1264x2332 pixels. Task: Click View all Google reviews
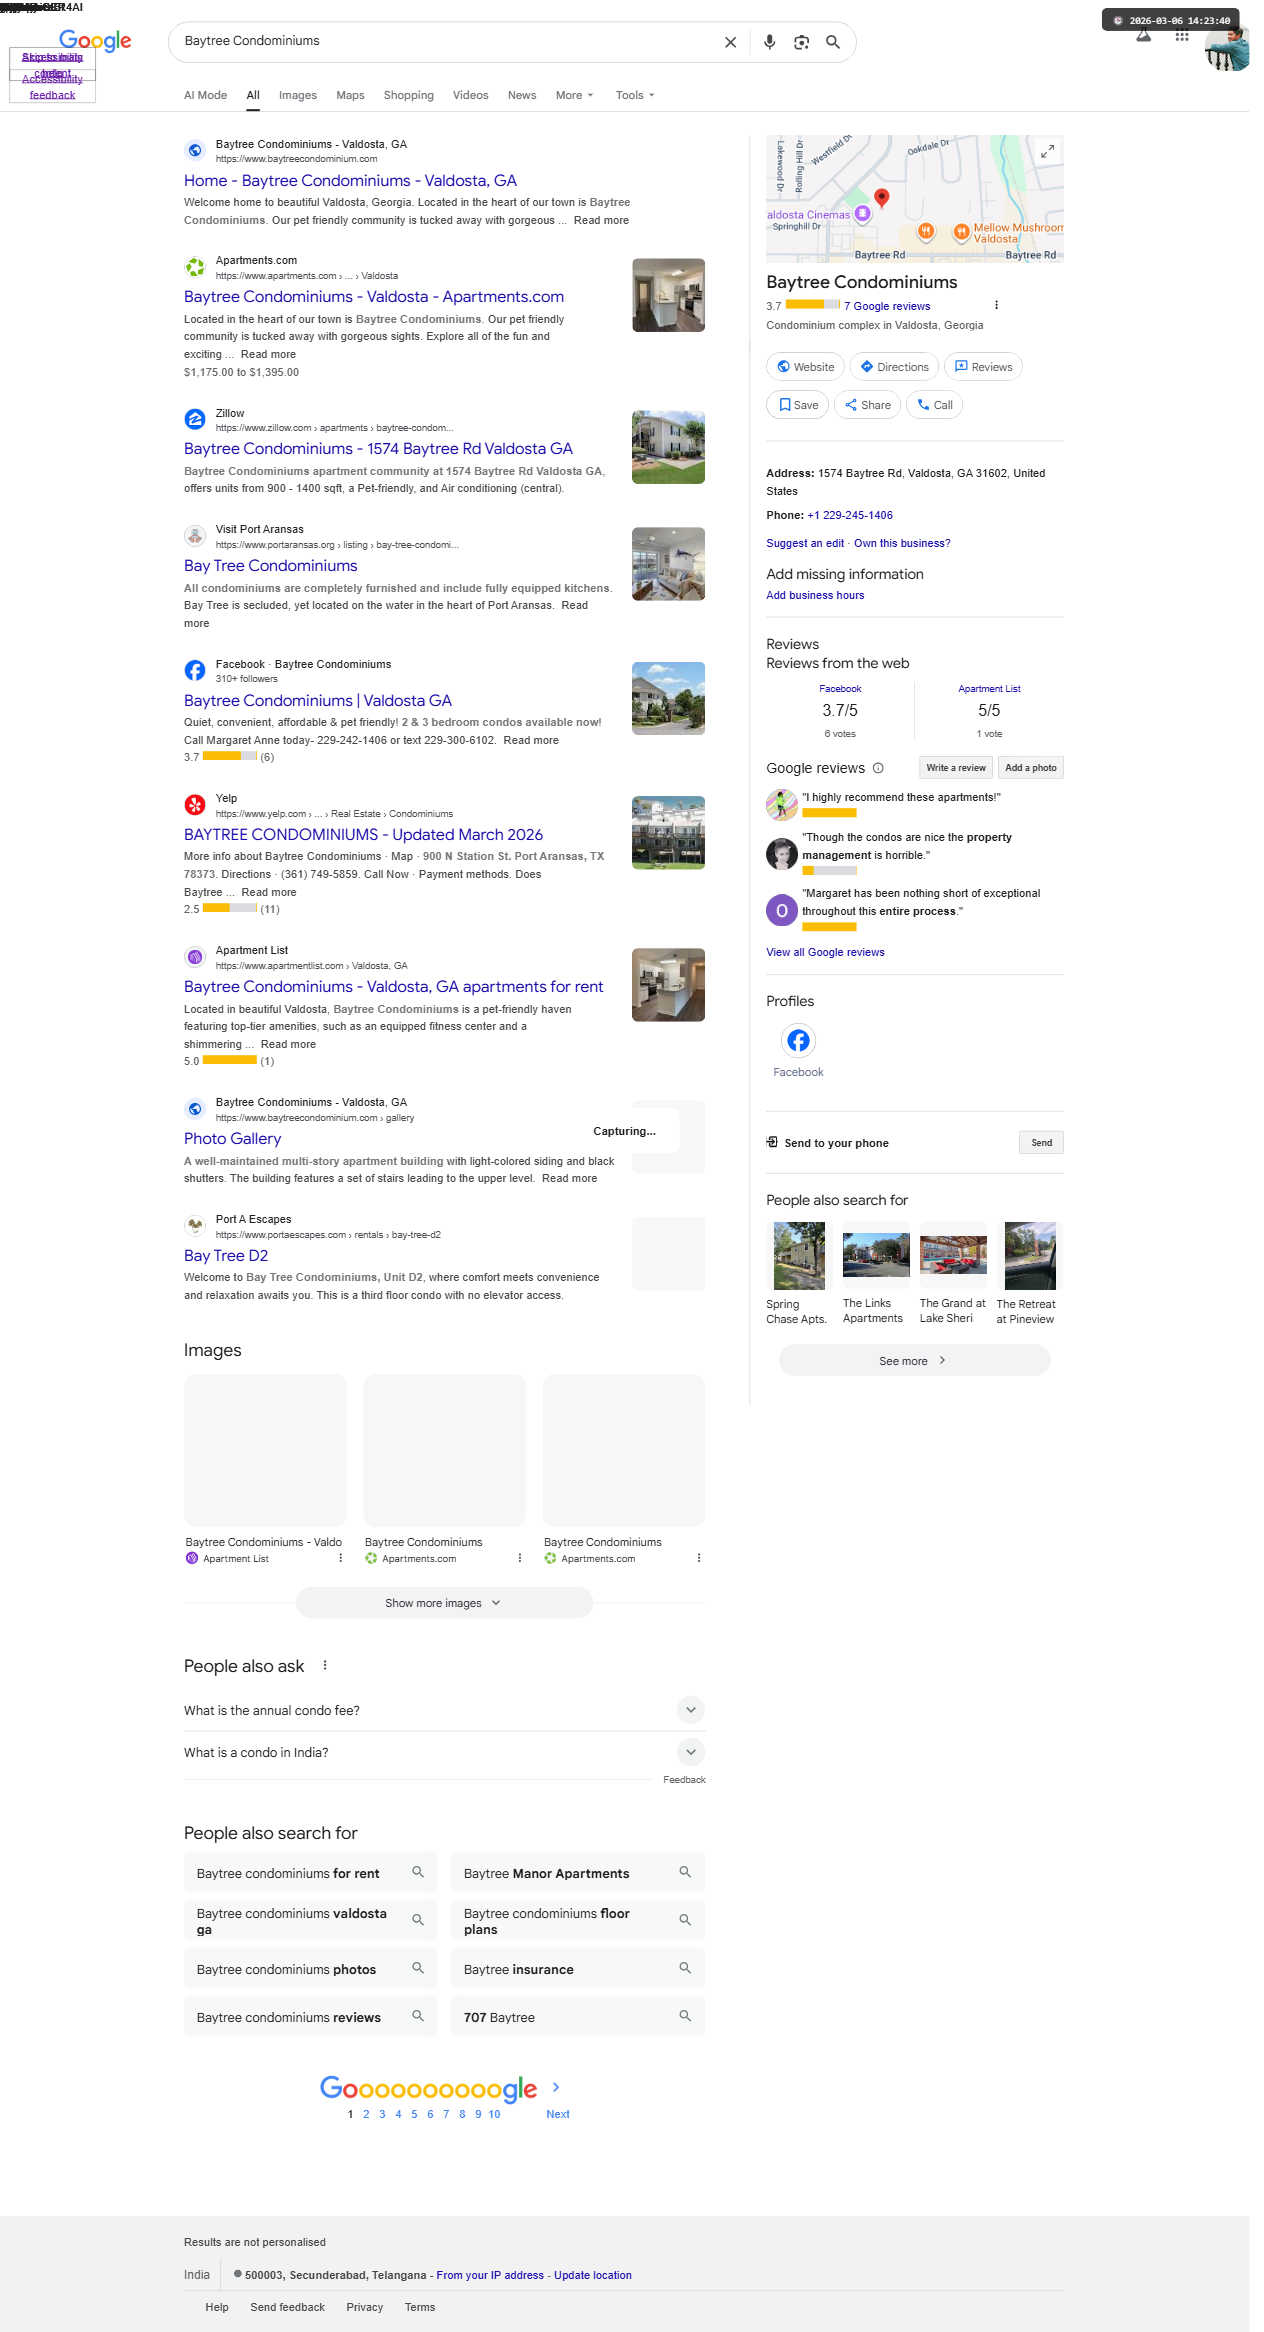coord(825,953)
